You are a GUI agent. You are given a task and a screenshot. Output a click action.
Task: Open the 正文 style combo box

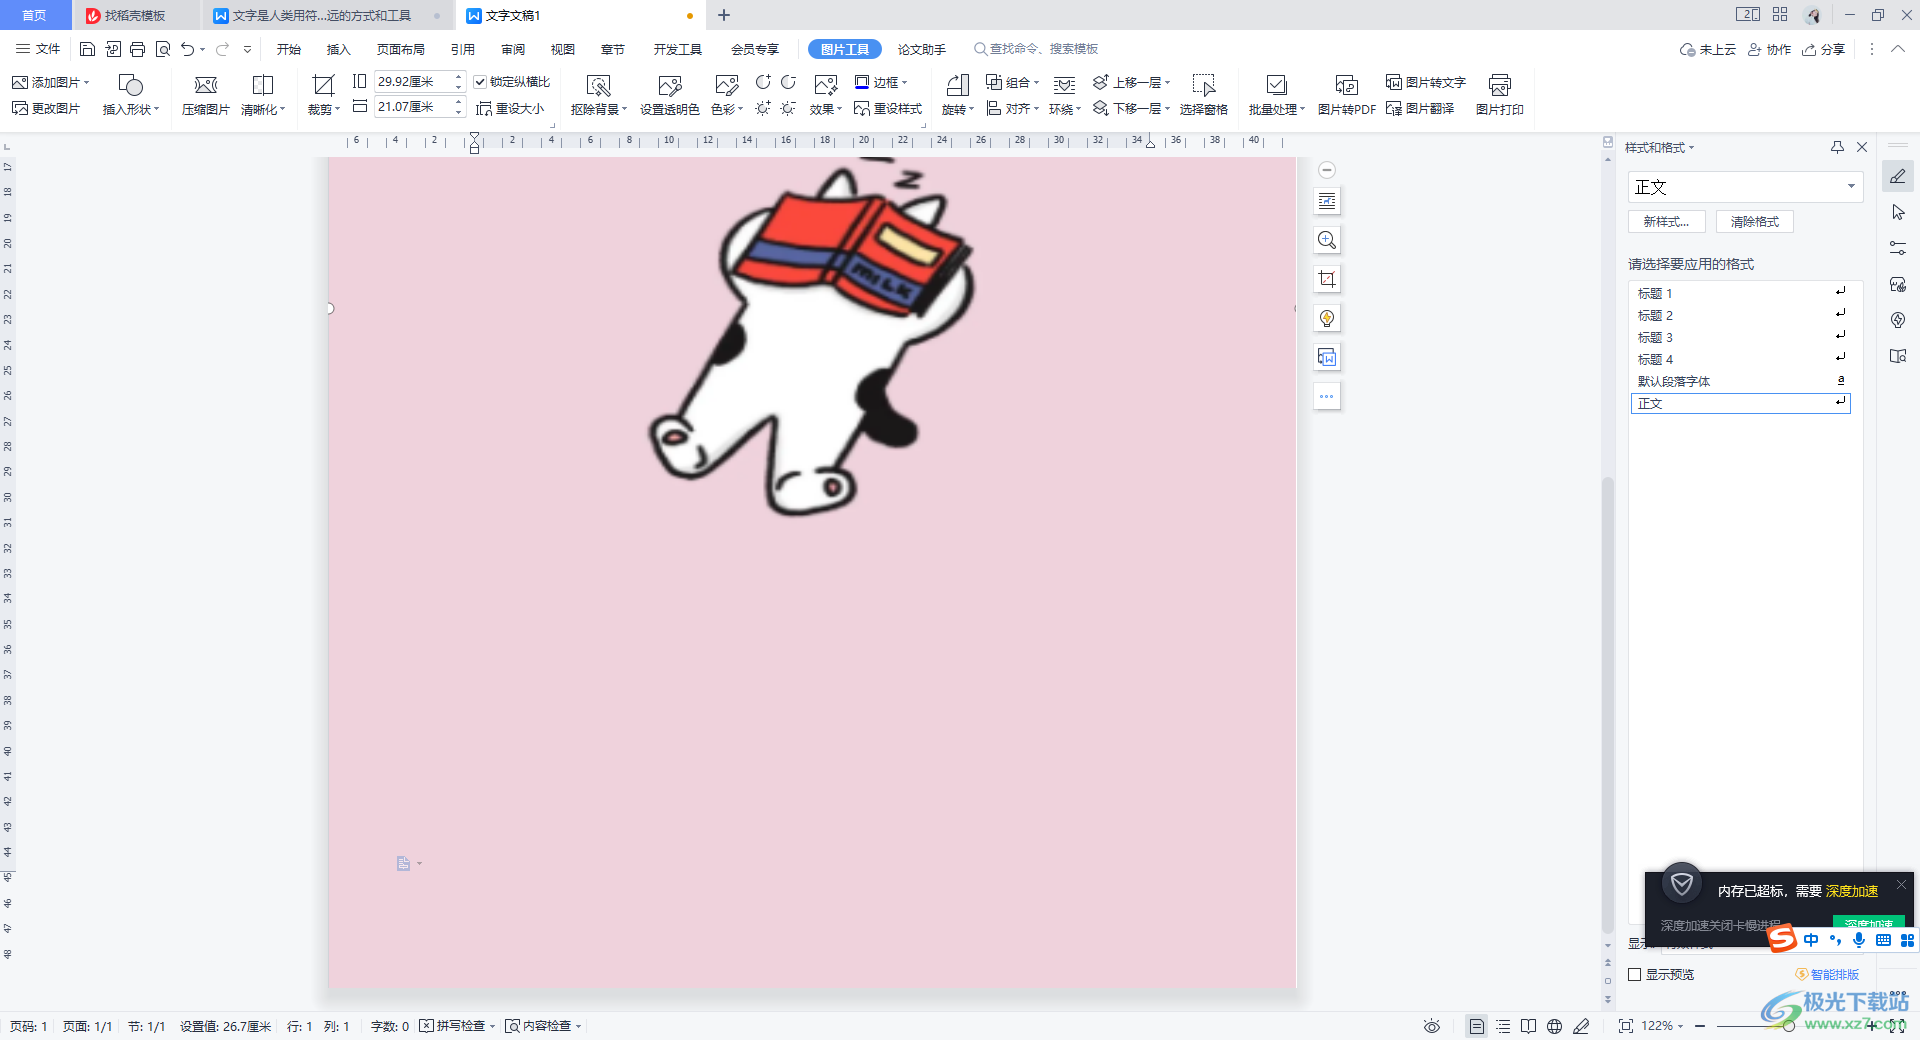pos(1745,187)
